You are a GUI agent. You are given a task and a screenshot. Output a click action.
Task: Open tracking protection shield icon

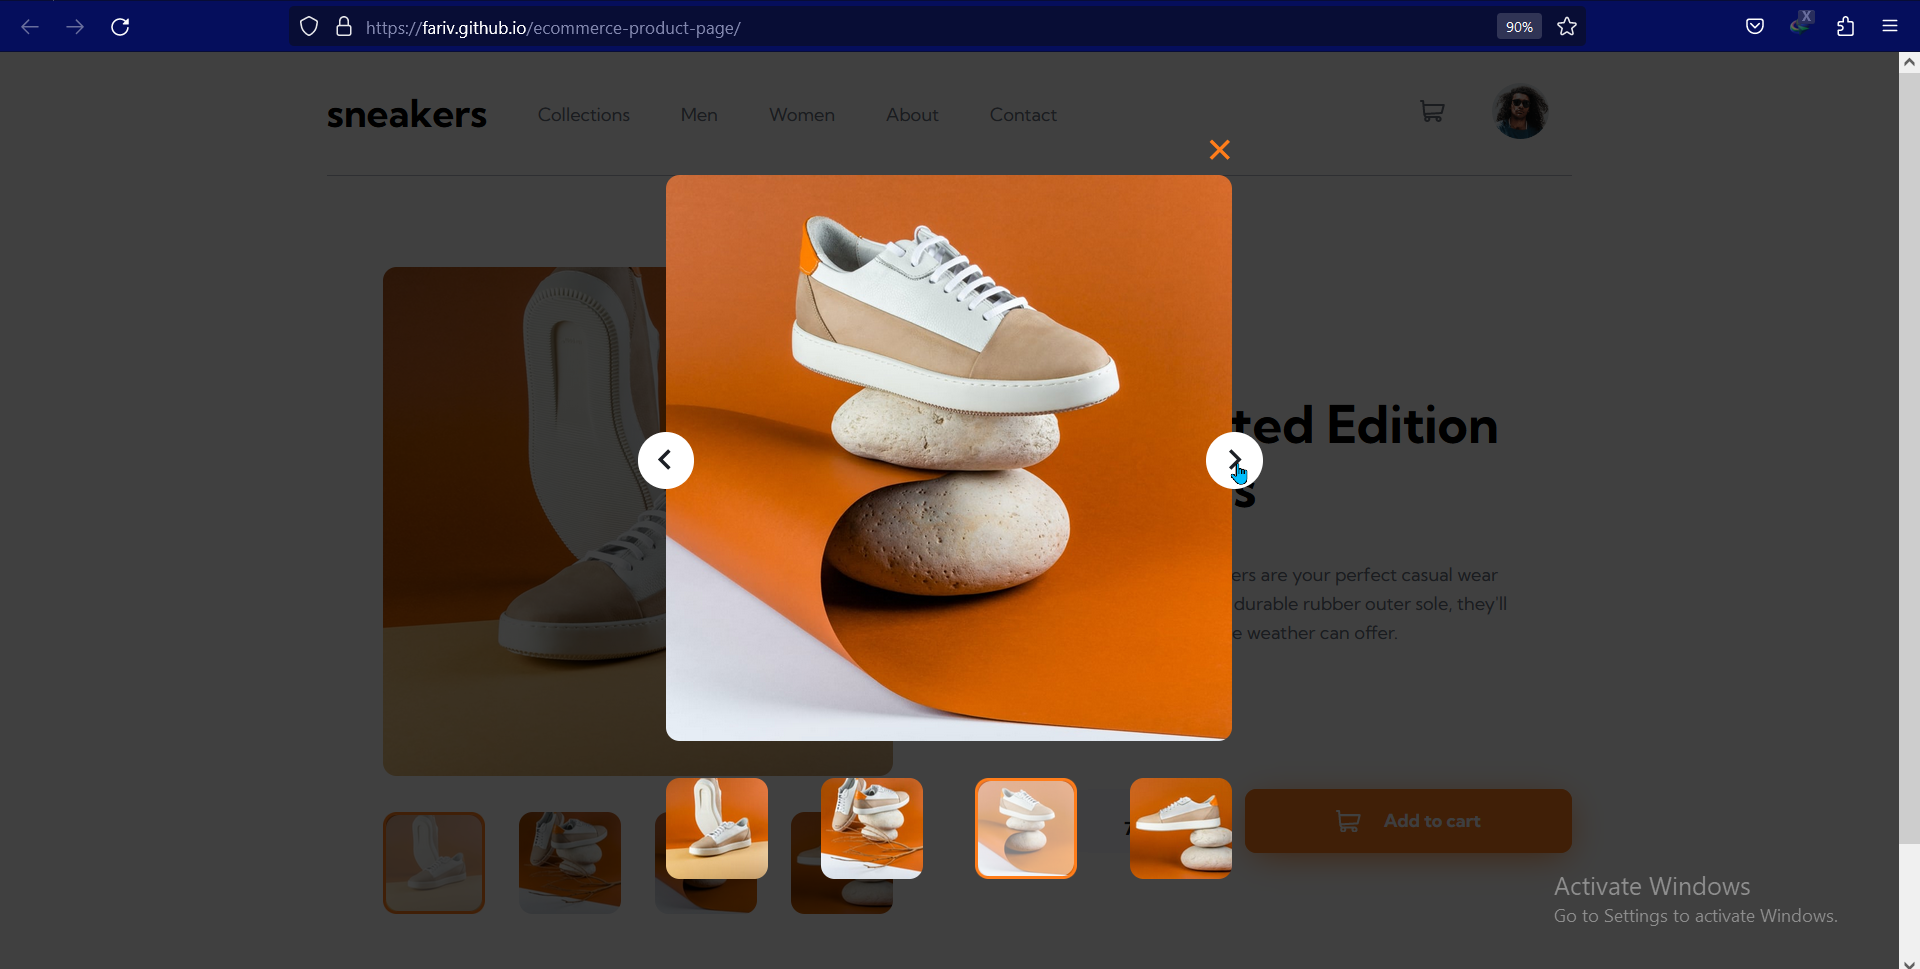point(309,28)
